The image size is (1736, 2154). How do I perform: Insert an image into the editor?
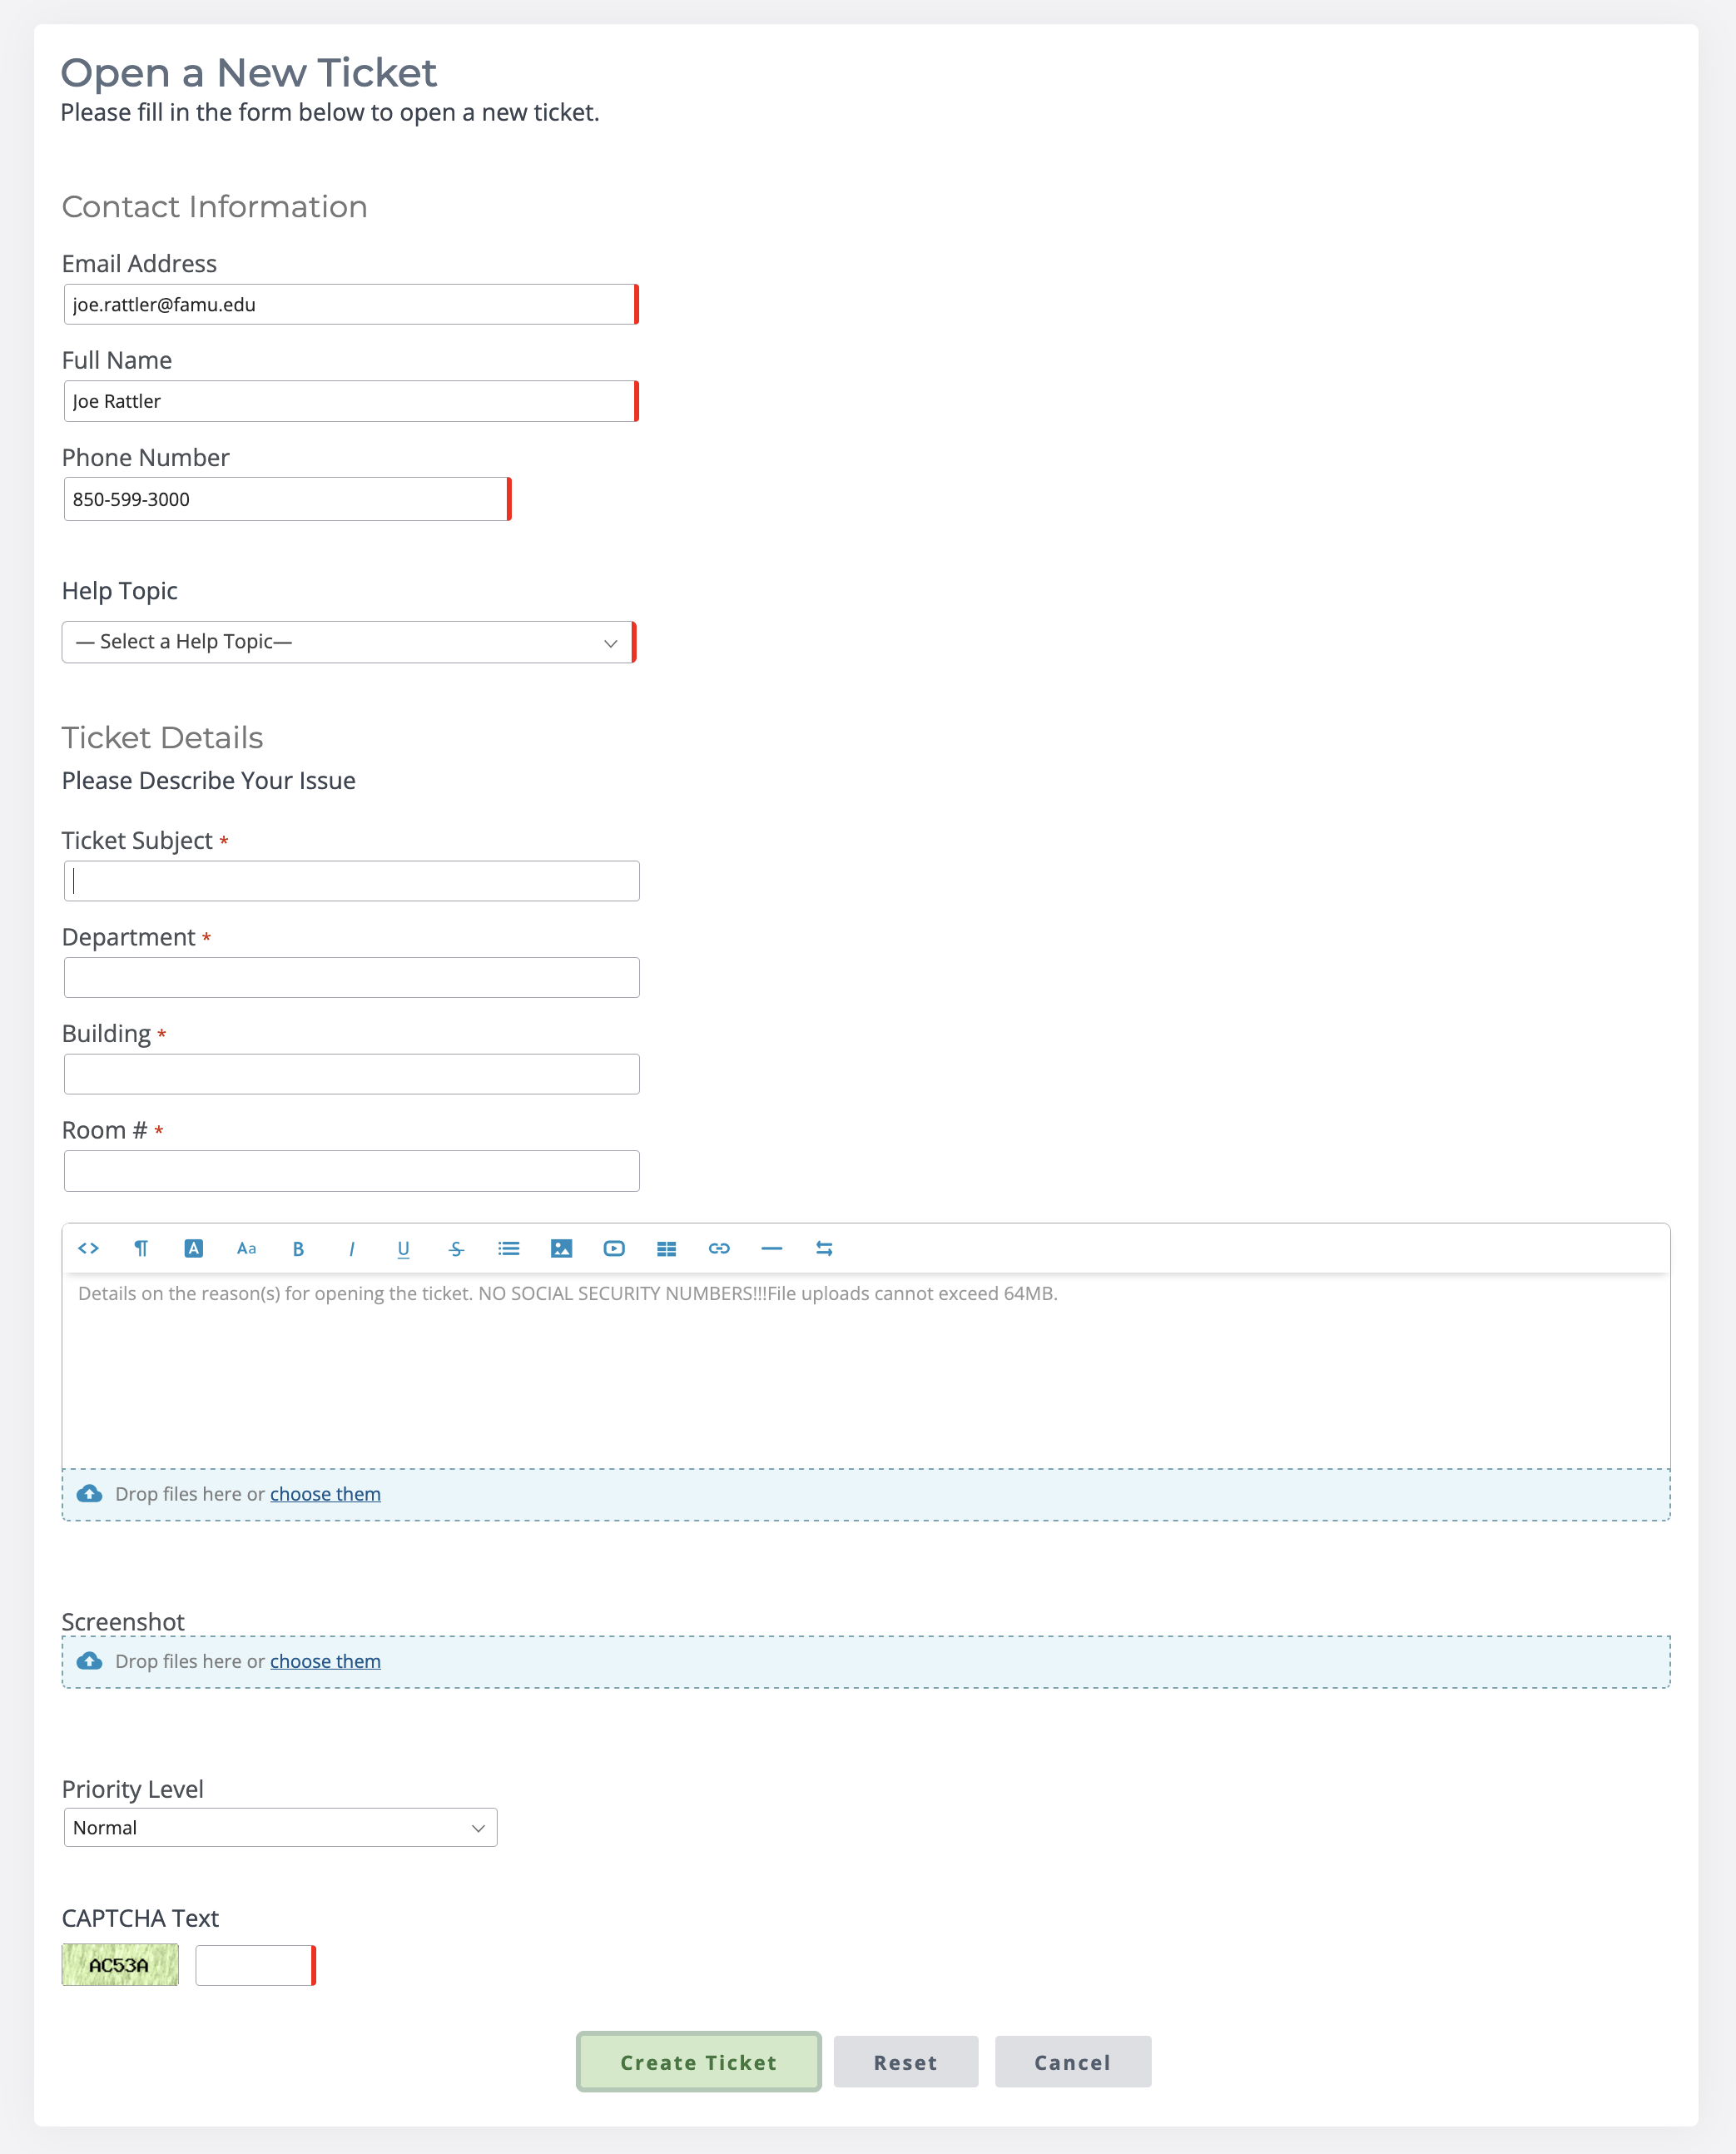(562, 1248)
